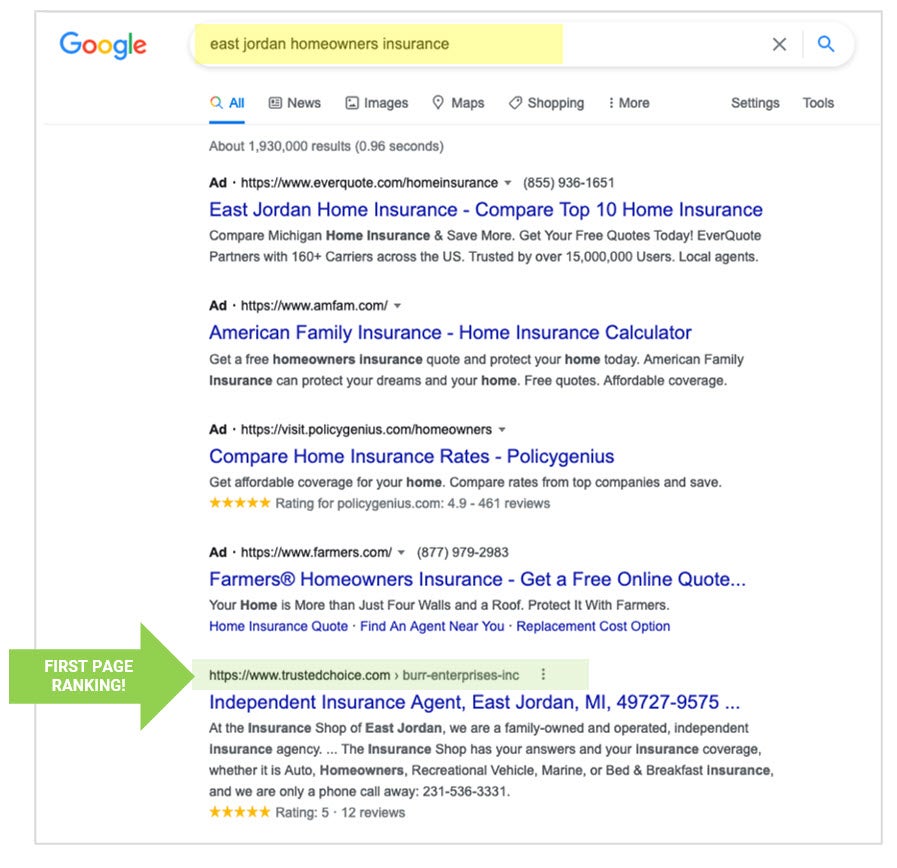897x868 pixels.
Task: Open the disclosure arrow next to farmers.com
Action: point(400,552)
